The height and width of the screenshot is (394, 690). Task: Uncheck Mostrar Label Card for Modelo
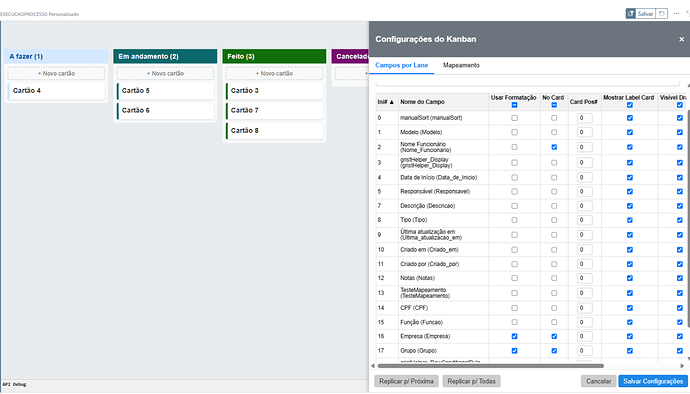[x=630, y=133]
